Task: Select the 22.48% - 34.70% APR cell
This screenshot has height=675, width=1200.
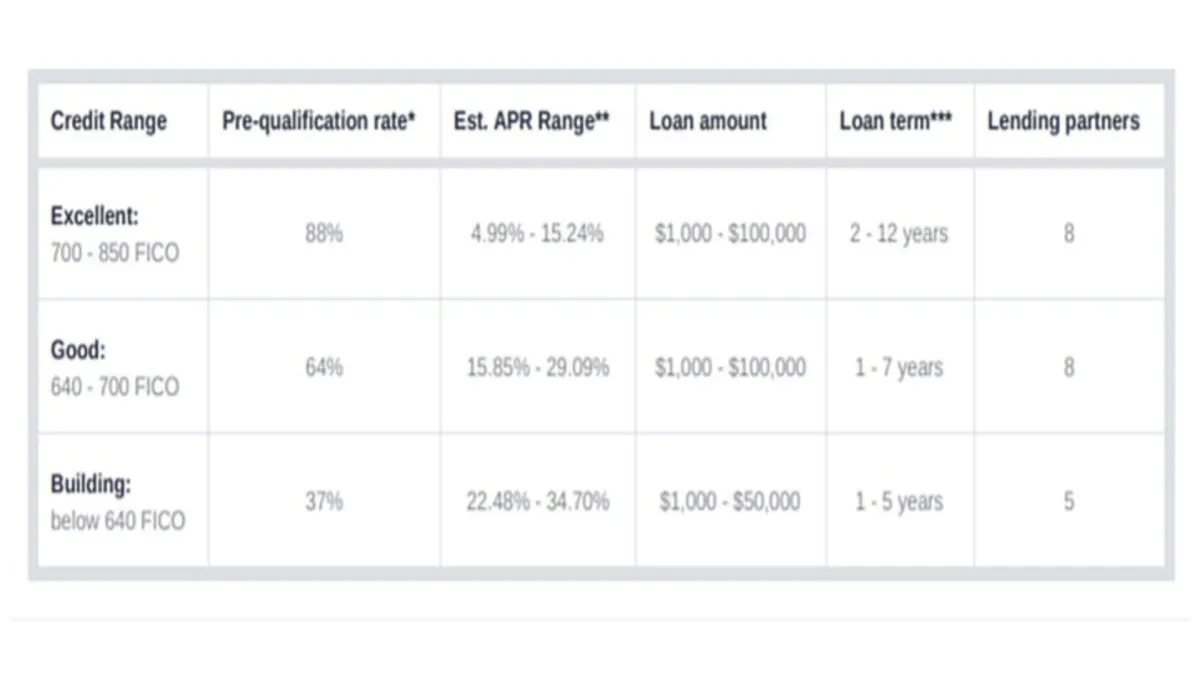Action: [x=537, y=502]
